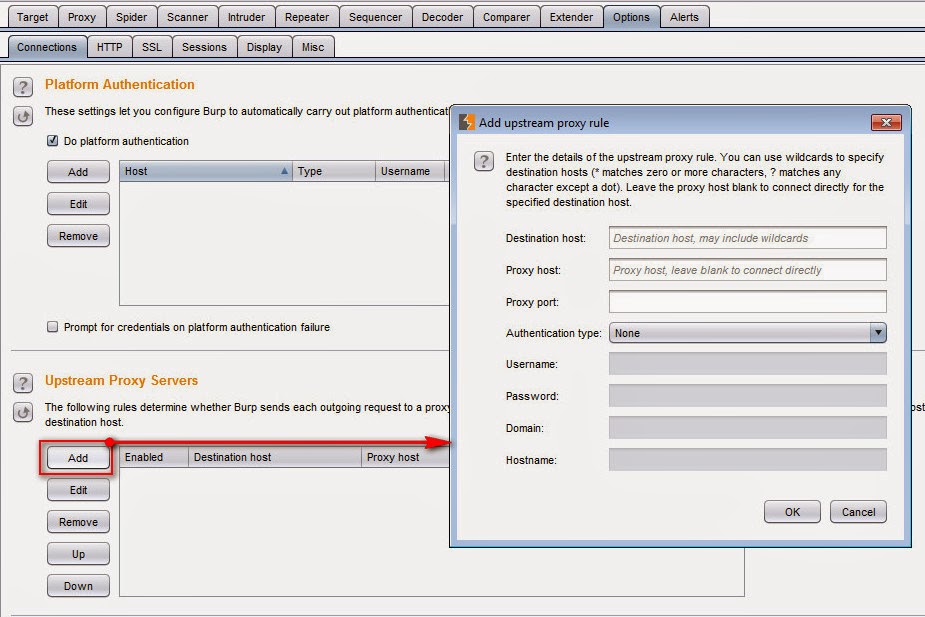Click the Destination host input field
925x617 pixels.
pyautogui.click(x=747, y=238)
